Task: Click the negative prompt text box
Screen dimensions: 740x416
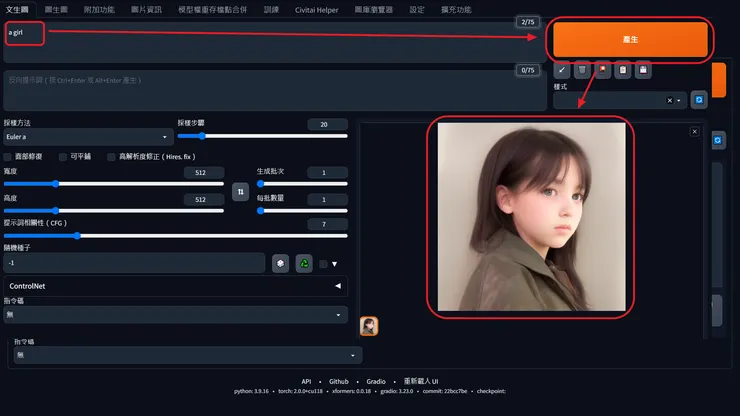Action: pos(275,91)
